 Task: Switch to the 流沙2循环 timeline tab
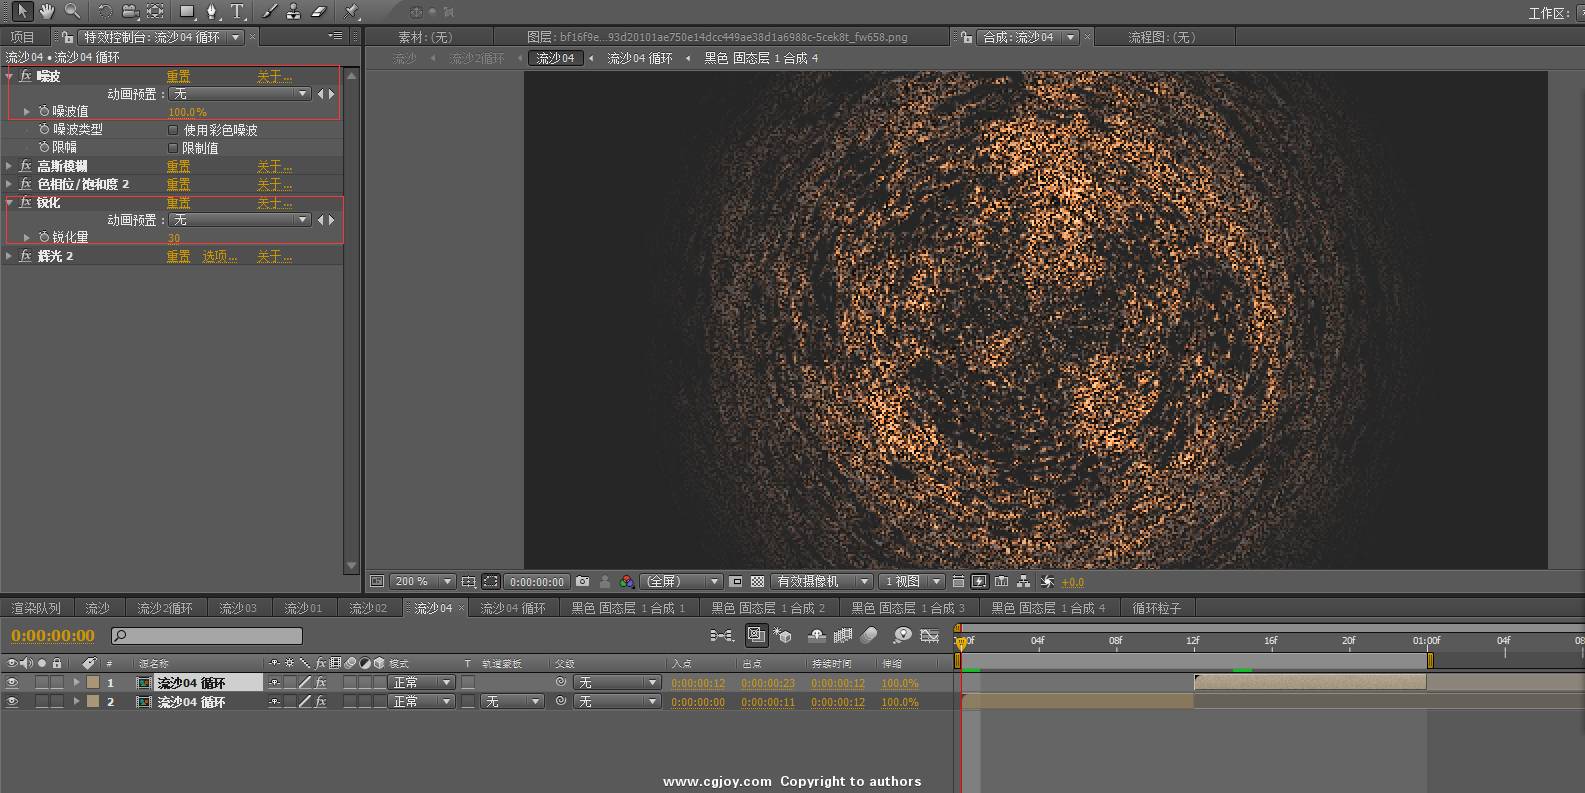point(164,608)
